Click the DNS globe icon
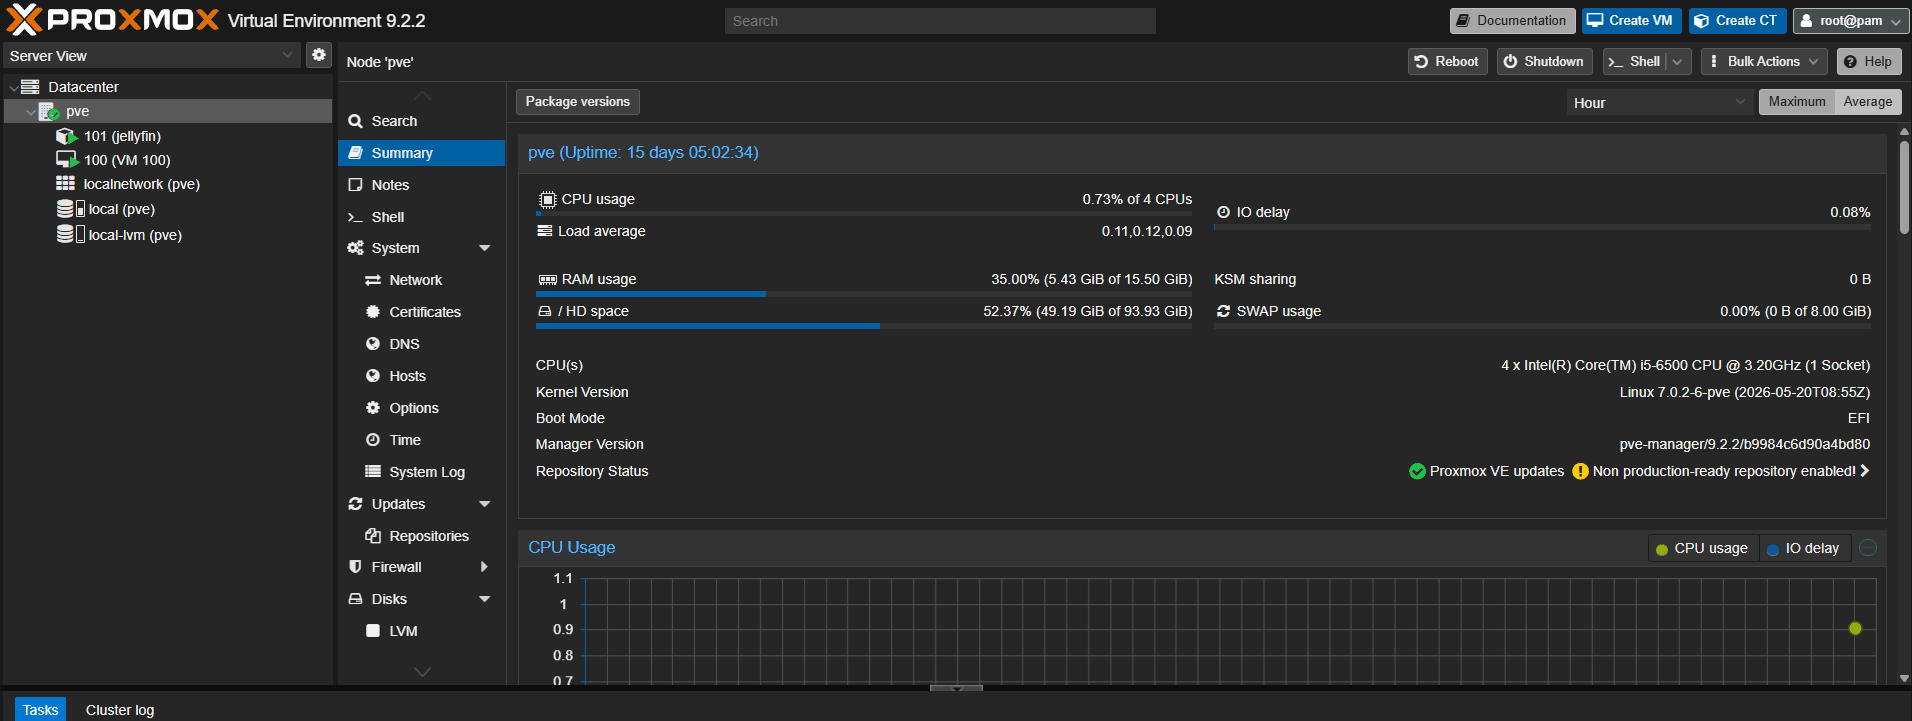This screenshot has width=1912, height=721. tap(373, 344)
